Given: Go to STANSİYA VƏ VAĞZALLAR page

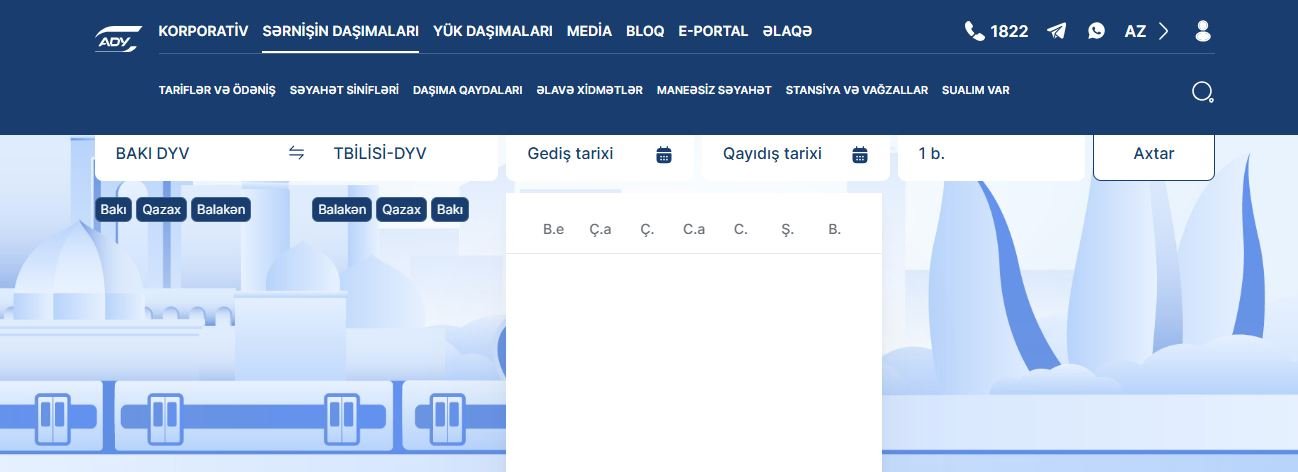Looking at the screenshot, I should coord(857,90).
